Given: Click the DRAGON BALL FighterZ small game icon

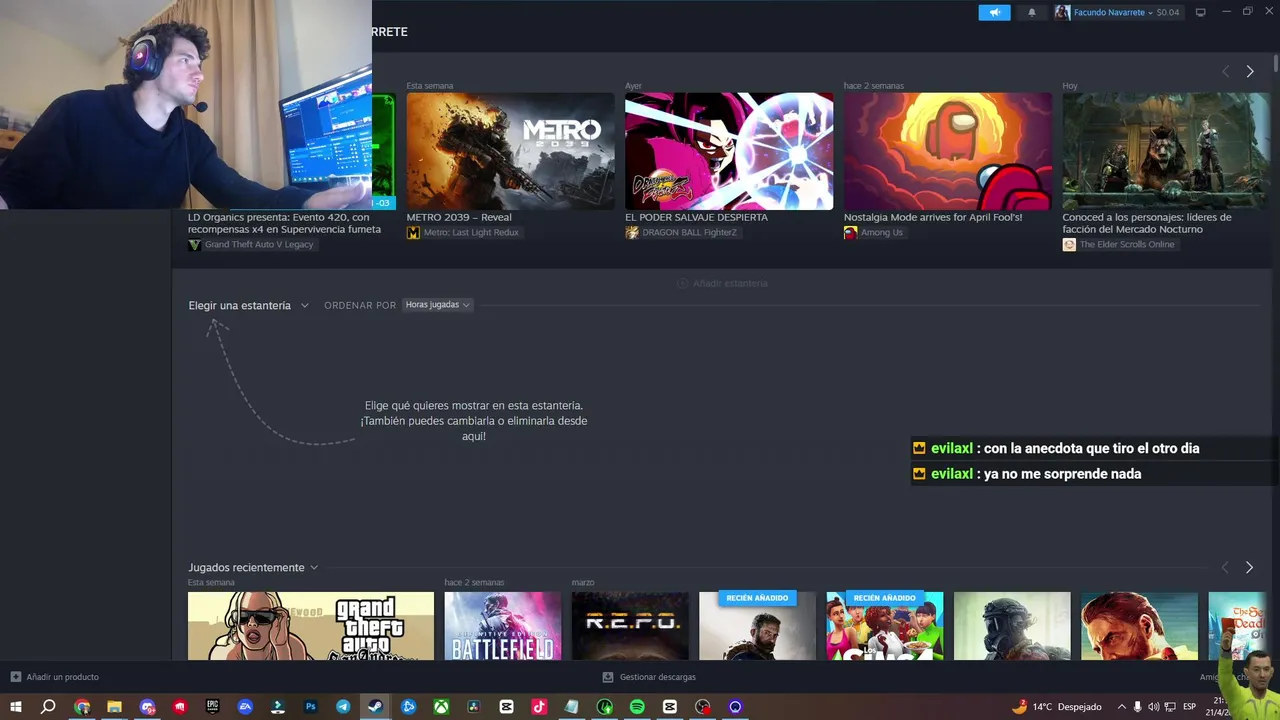Looking at the screenshot, I should pos(632,232).
